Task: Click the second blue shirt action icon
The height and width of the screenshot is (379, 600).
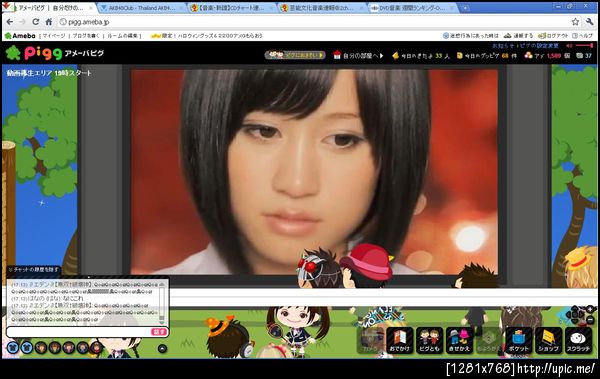Action: (27, 348)
